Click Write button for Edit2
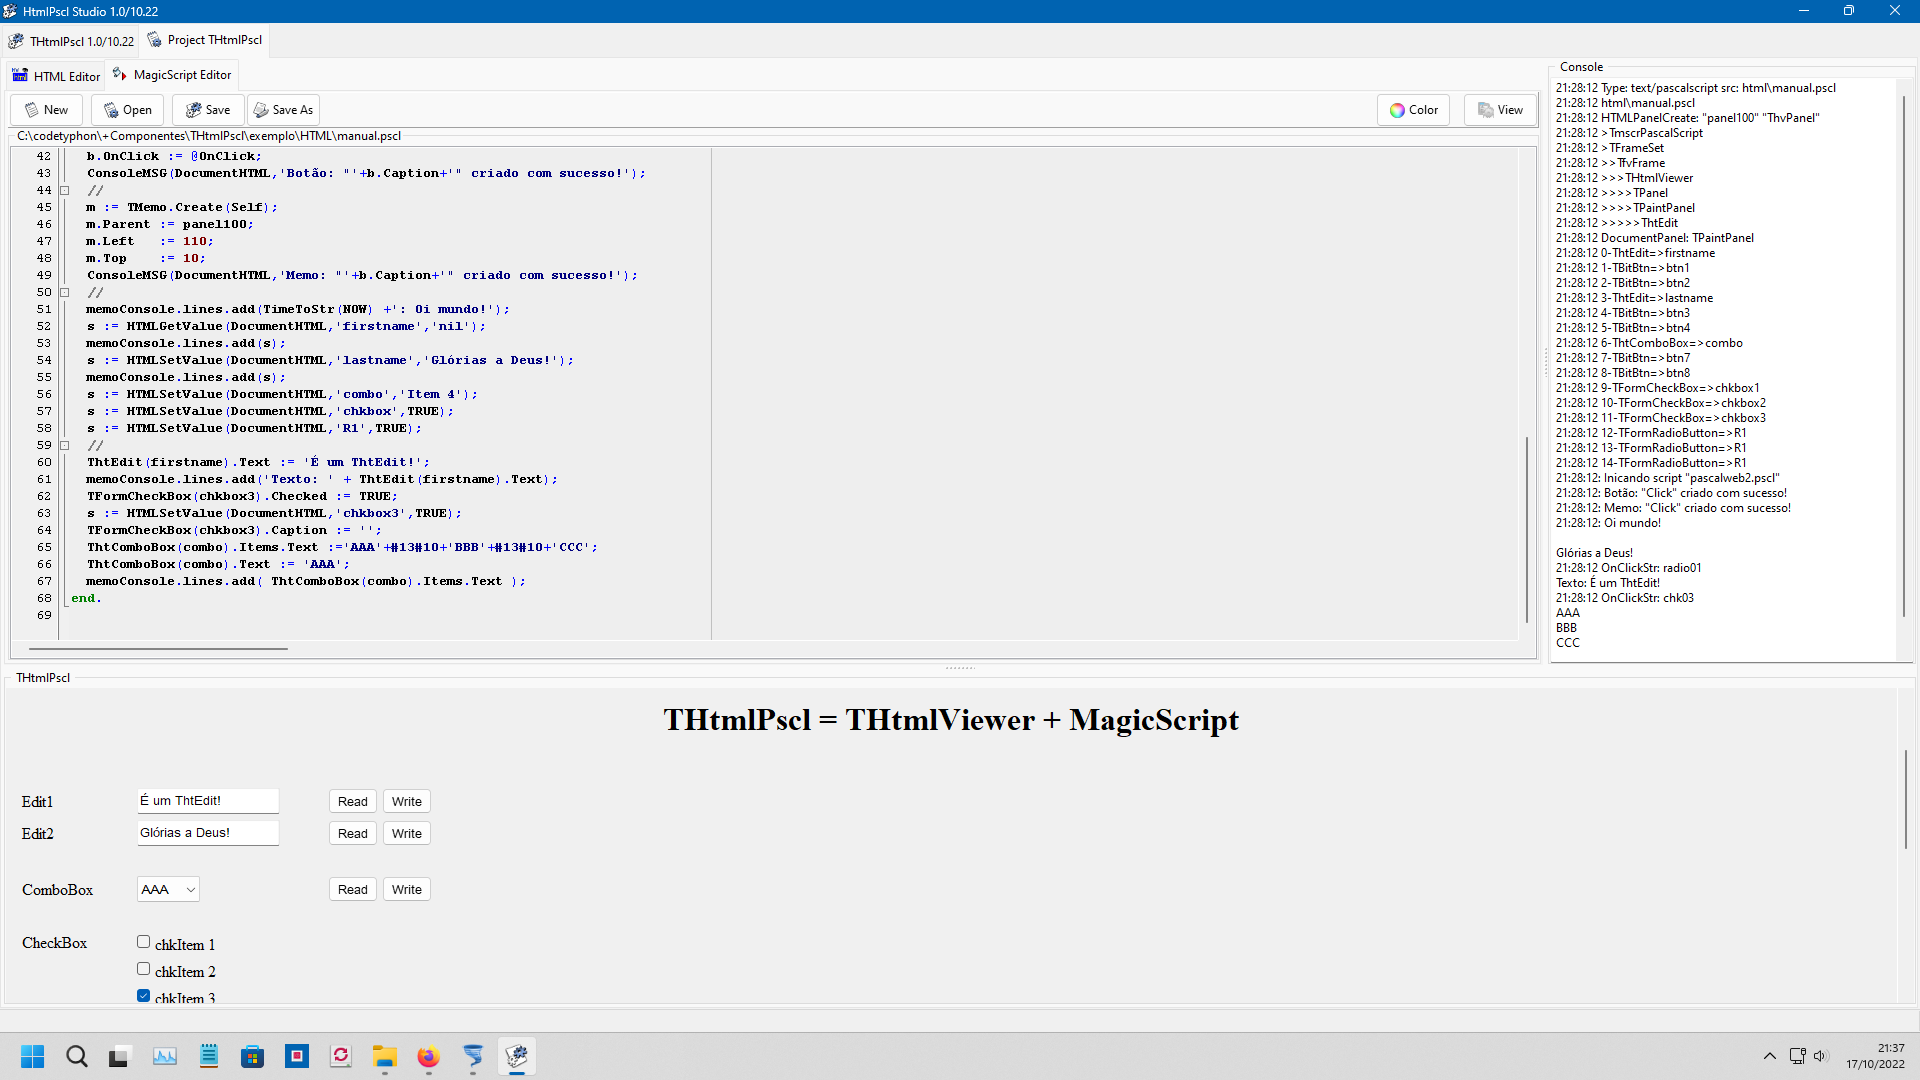This screenshot has height=1080, width=1920. [407, 834]
